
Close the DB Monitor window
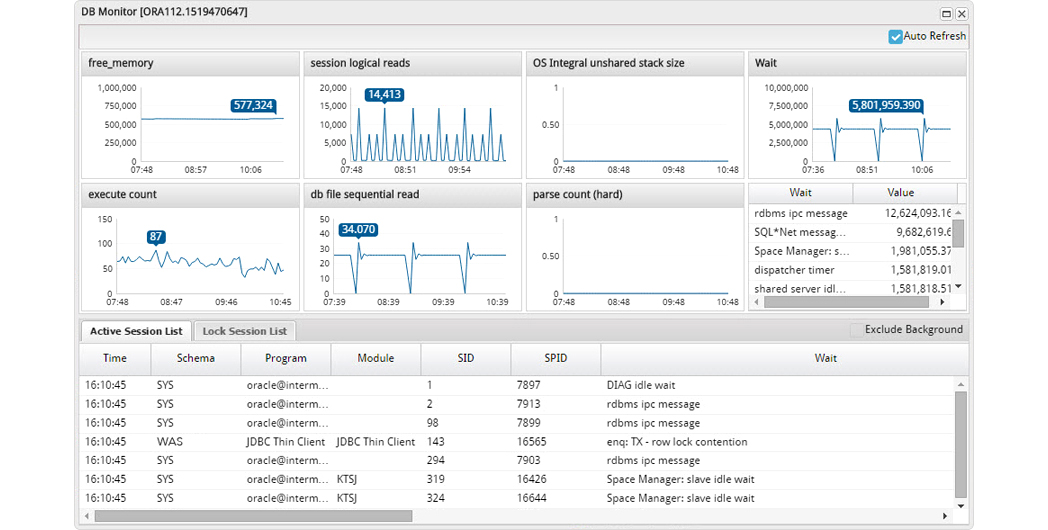point(961,13)
